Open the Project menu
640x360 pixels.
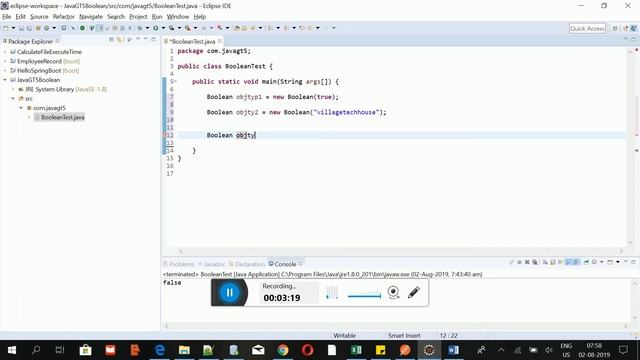pyautogui.click(x=138, y=17)
